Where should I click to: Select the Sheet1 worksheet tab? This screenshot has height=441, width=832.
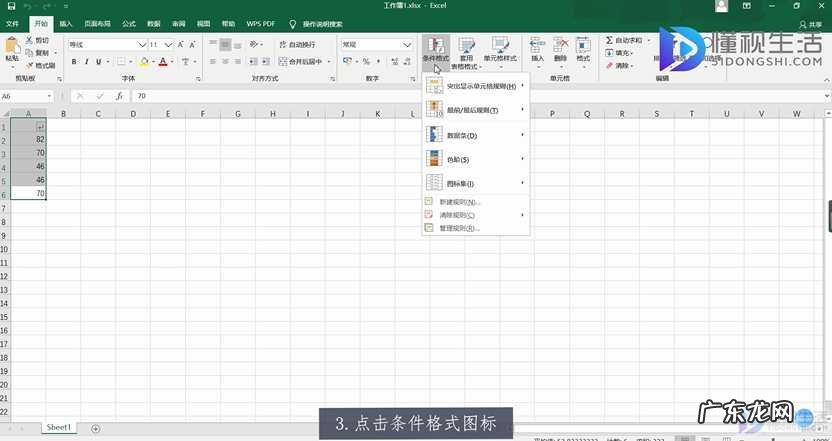point(58,427)
